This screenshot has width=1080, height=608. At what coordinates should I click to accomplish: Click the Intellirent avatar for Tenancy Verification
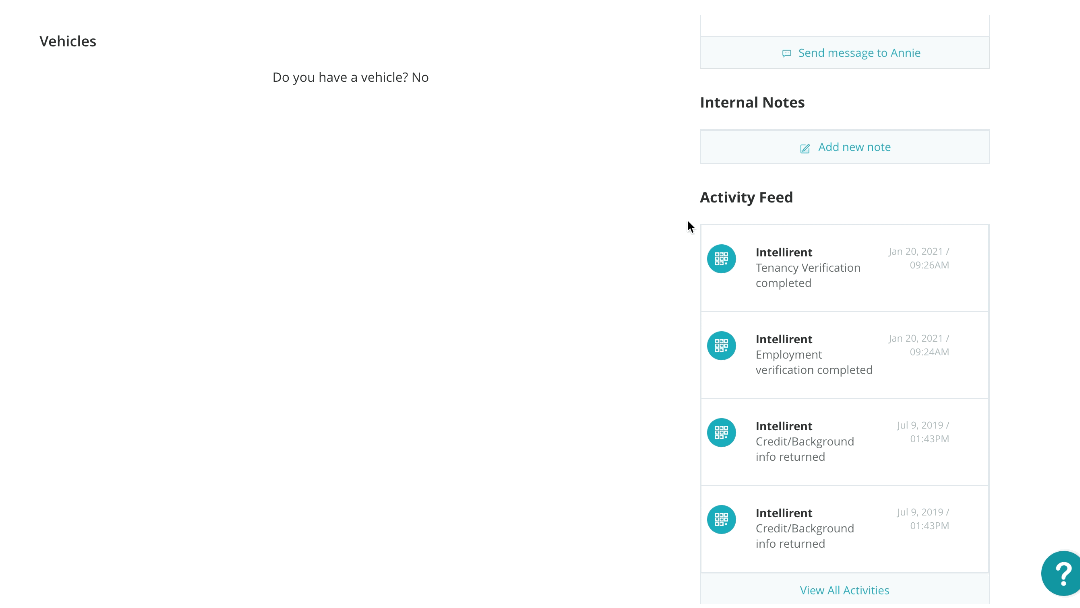click(x=721, y=258)
